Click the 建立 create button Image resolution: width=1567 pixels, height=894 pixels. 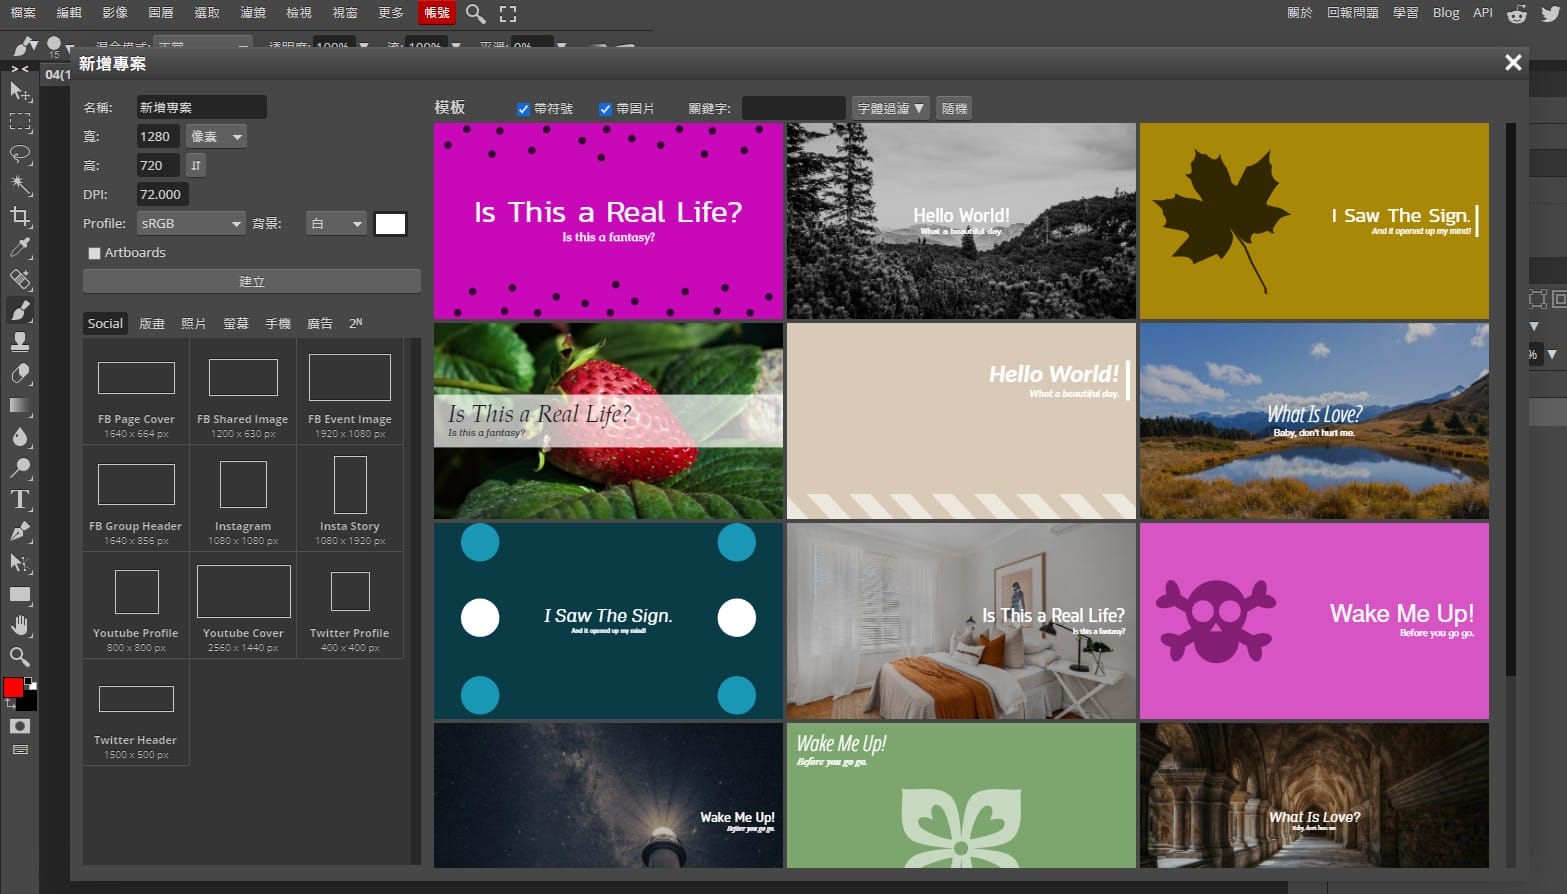[x=252, y=281]
